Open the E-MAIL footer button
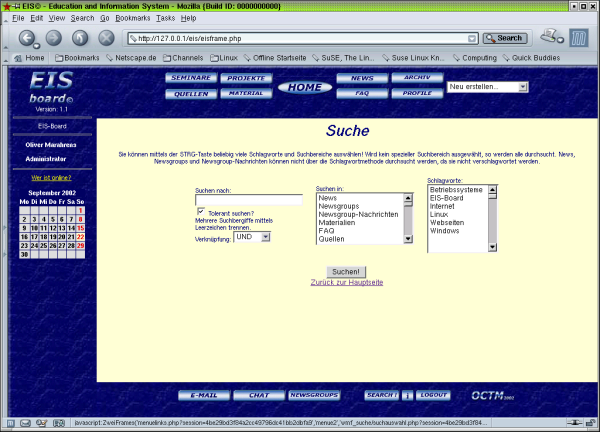This screenshot has height=432, width=600. tap(204, 395)
